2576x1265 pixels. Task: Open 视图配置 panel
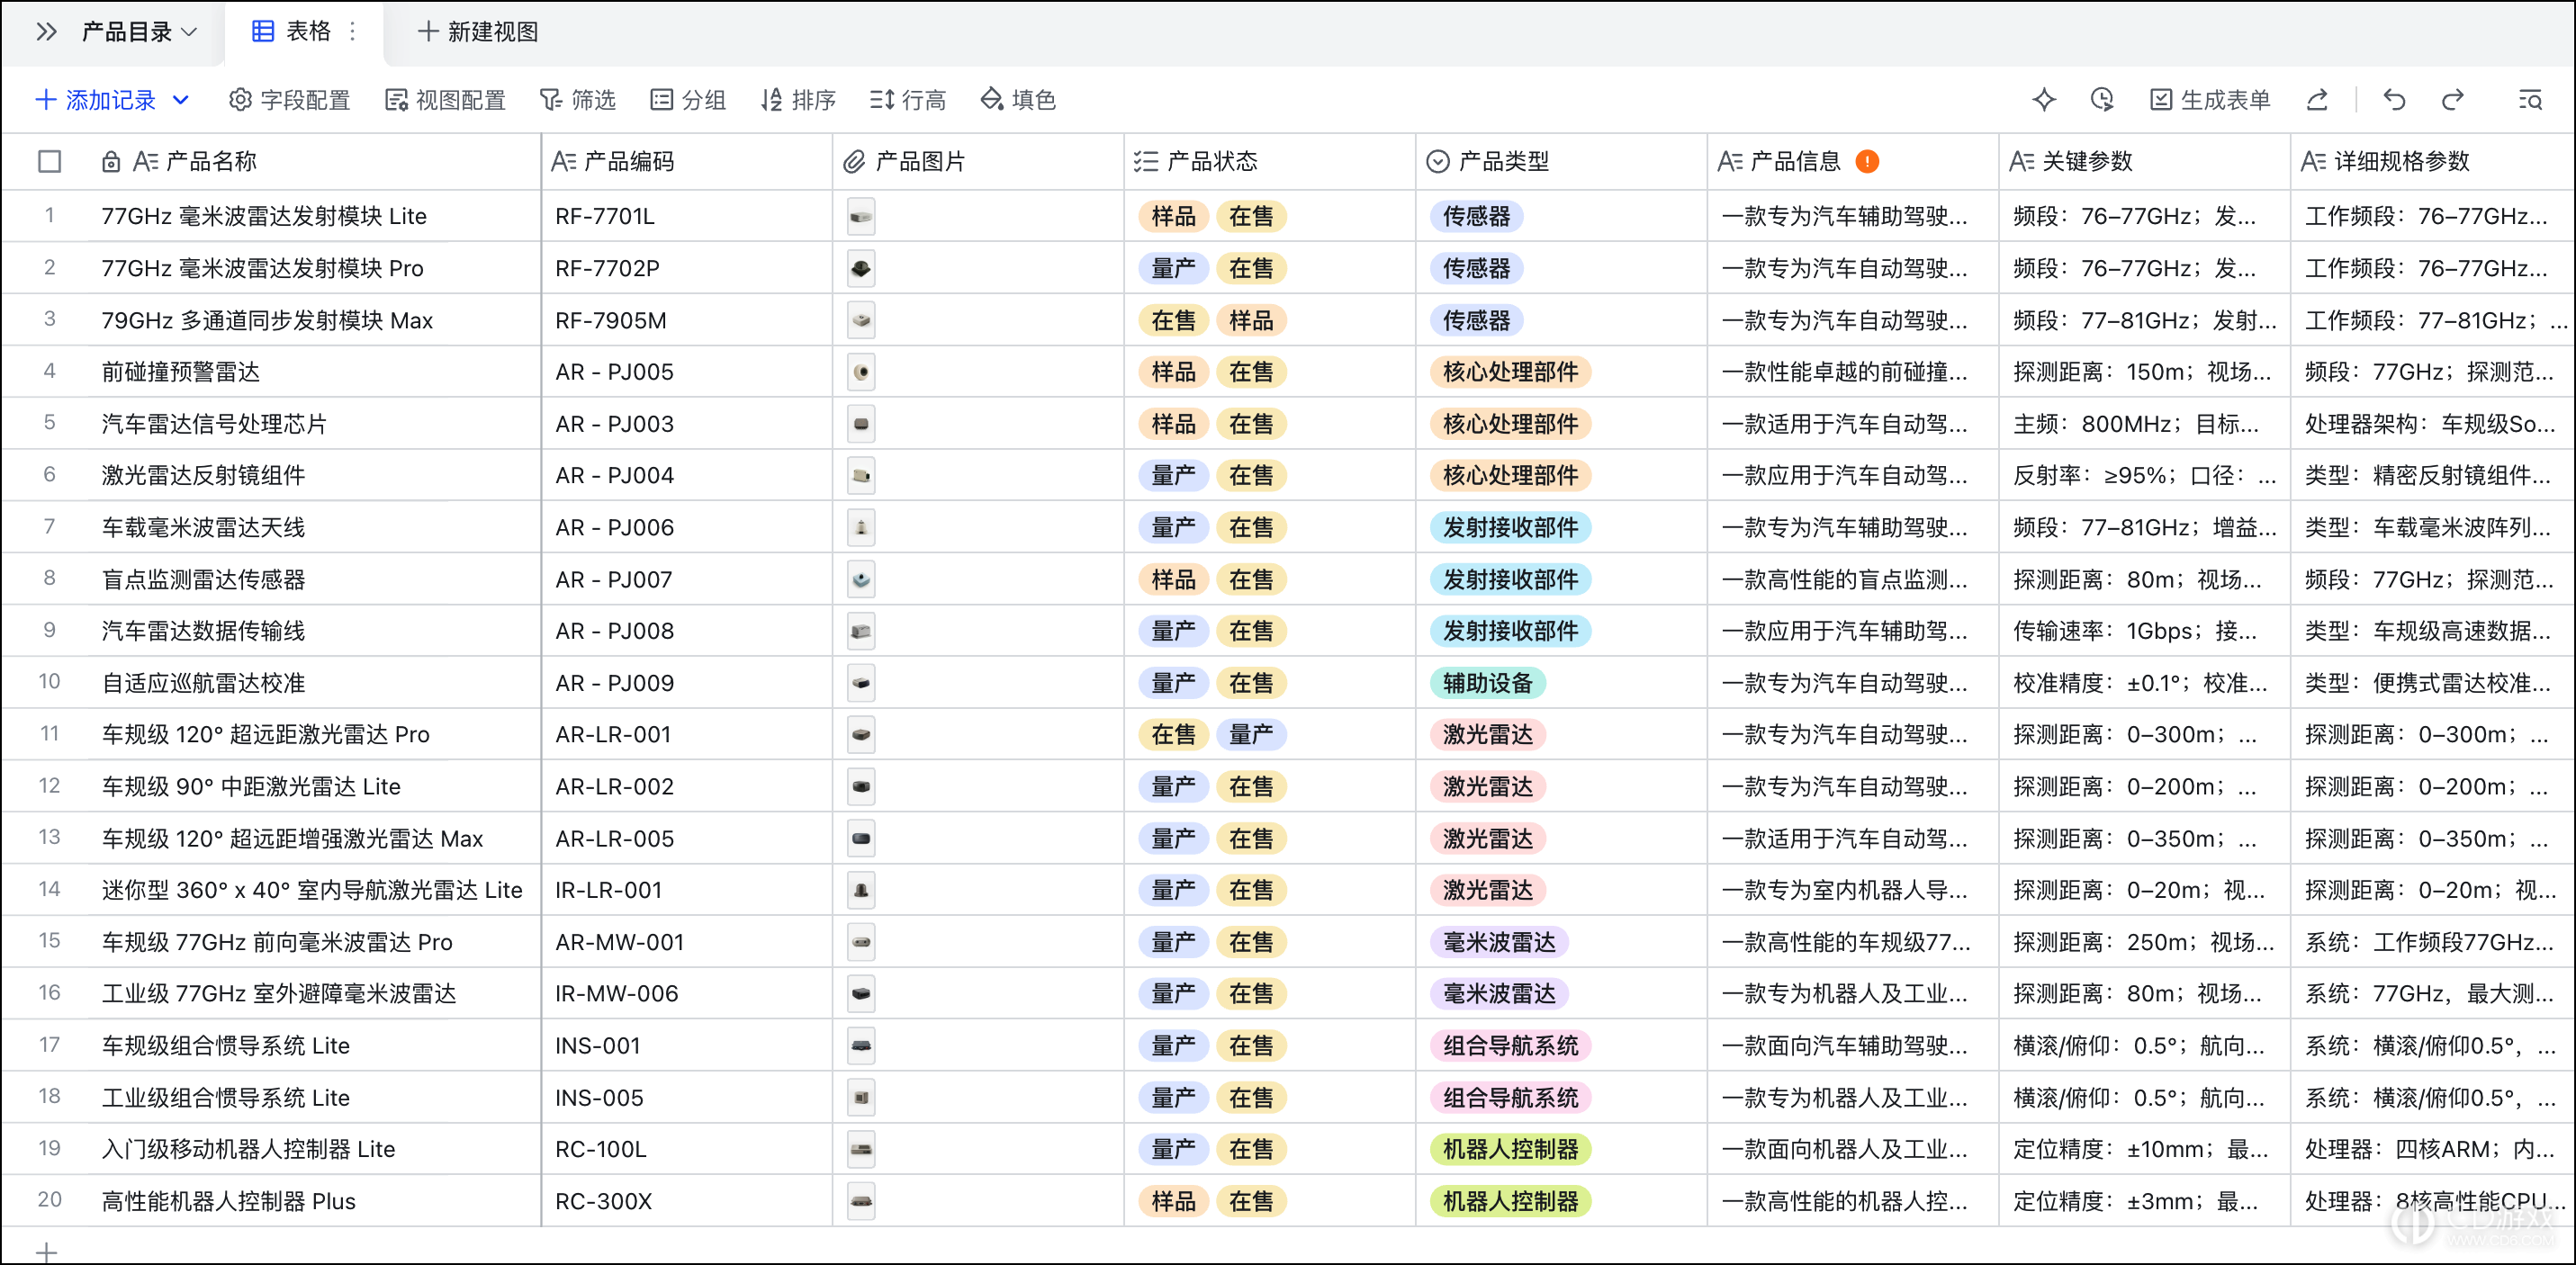tap(445, 100)
